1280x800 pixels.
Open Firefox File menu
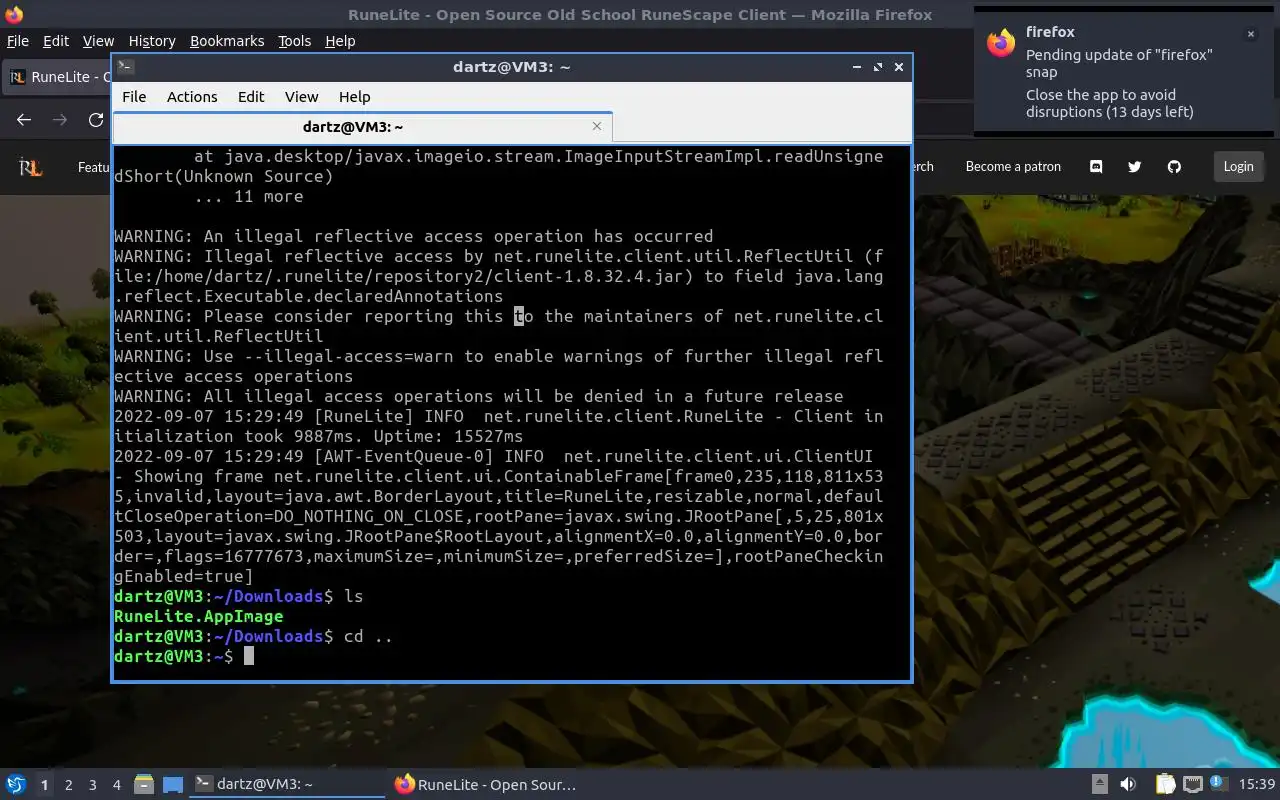click(x=18, y=41)
